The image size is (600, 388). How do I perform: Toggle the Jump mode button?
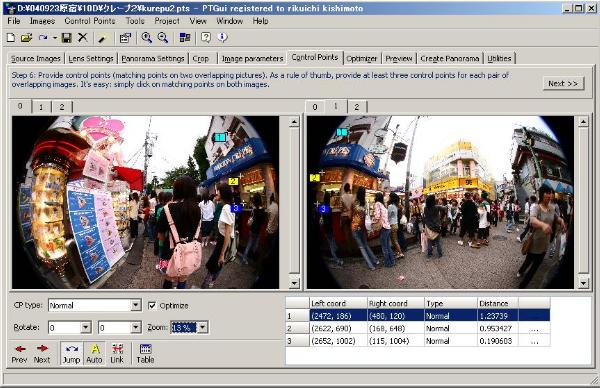point(72,354)
